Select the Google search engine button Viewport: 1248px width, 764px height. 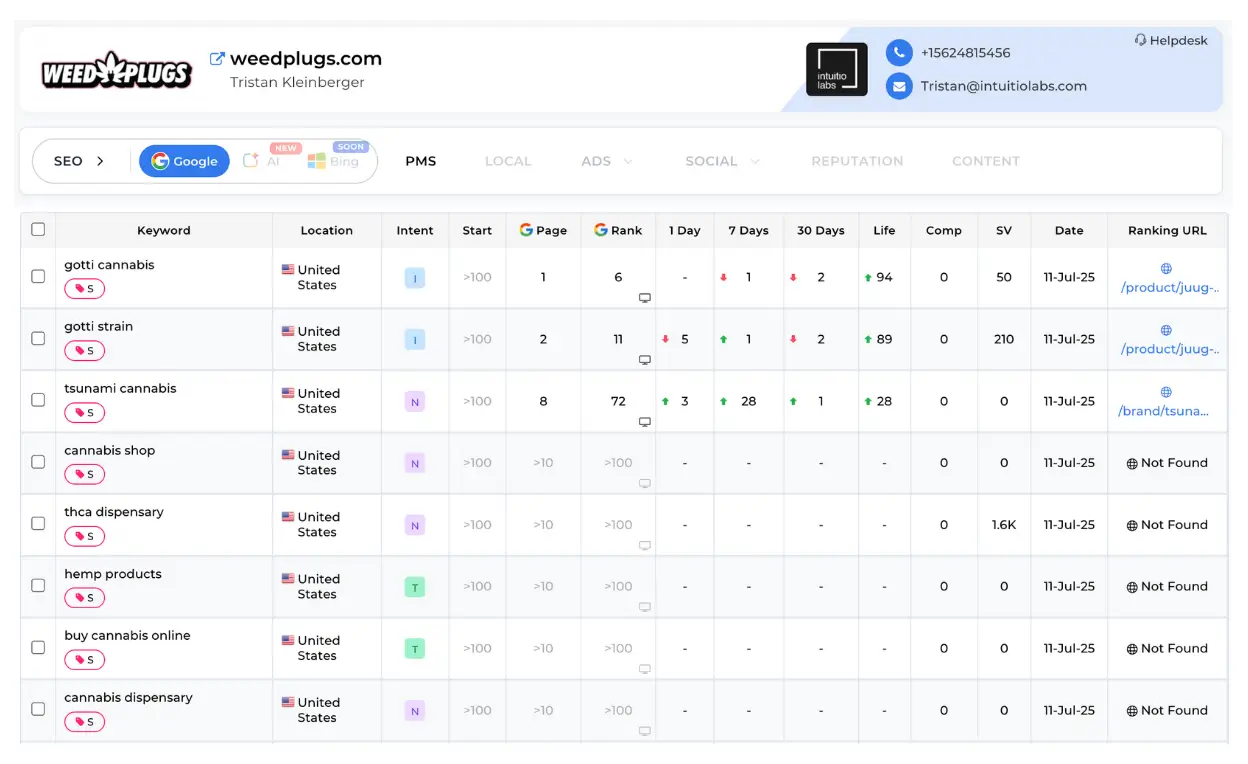pos(184,160)
